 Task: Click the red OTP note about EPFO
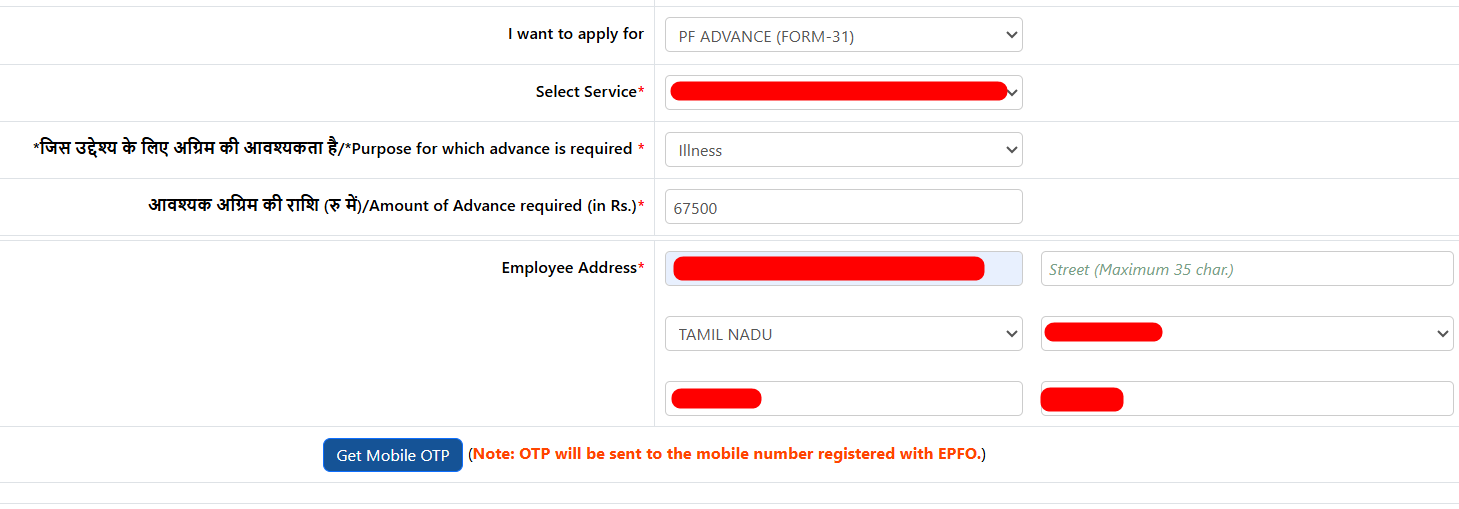[727, 454]
